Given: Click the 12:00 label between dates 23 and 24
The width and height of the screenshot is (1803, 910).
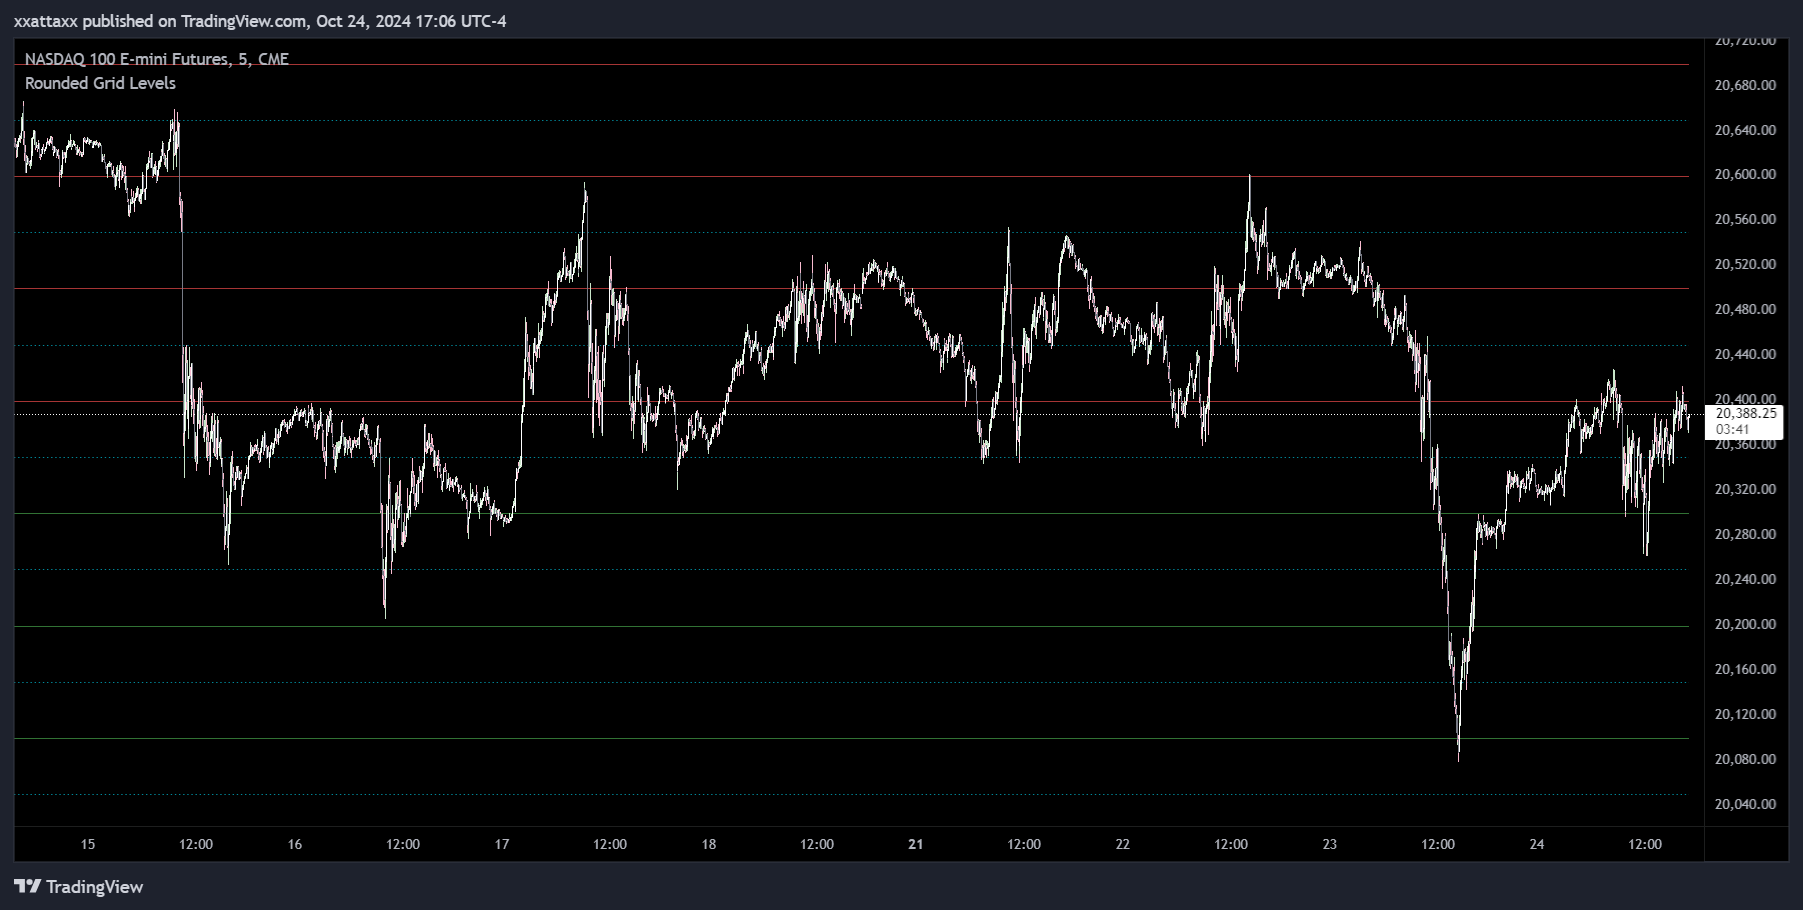Looking at the screenshot, I should 1438,844.
